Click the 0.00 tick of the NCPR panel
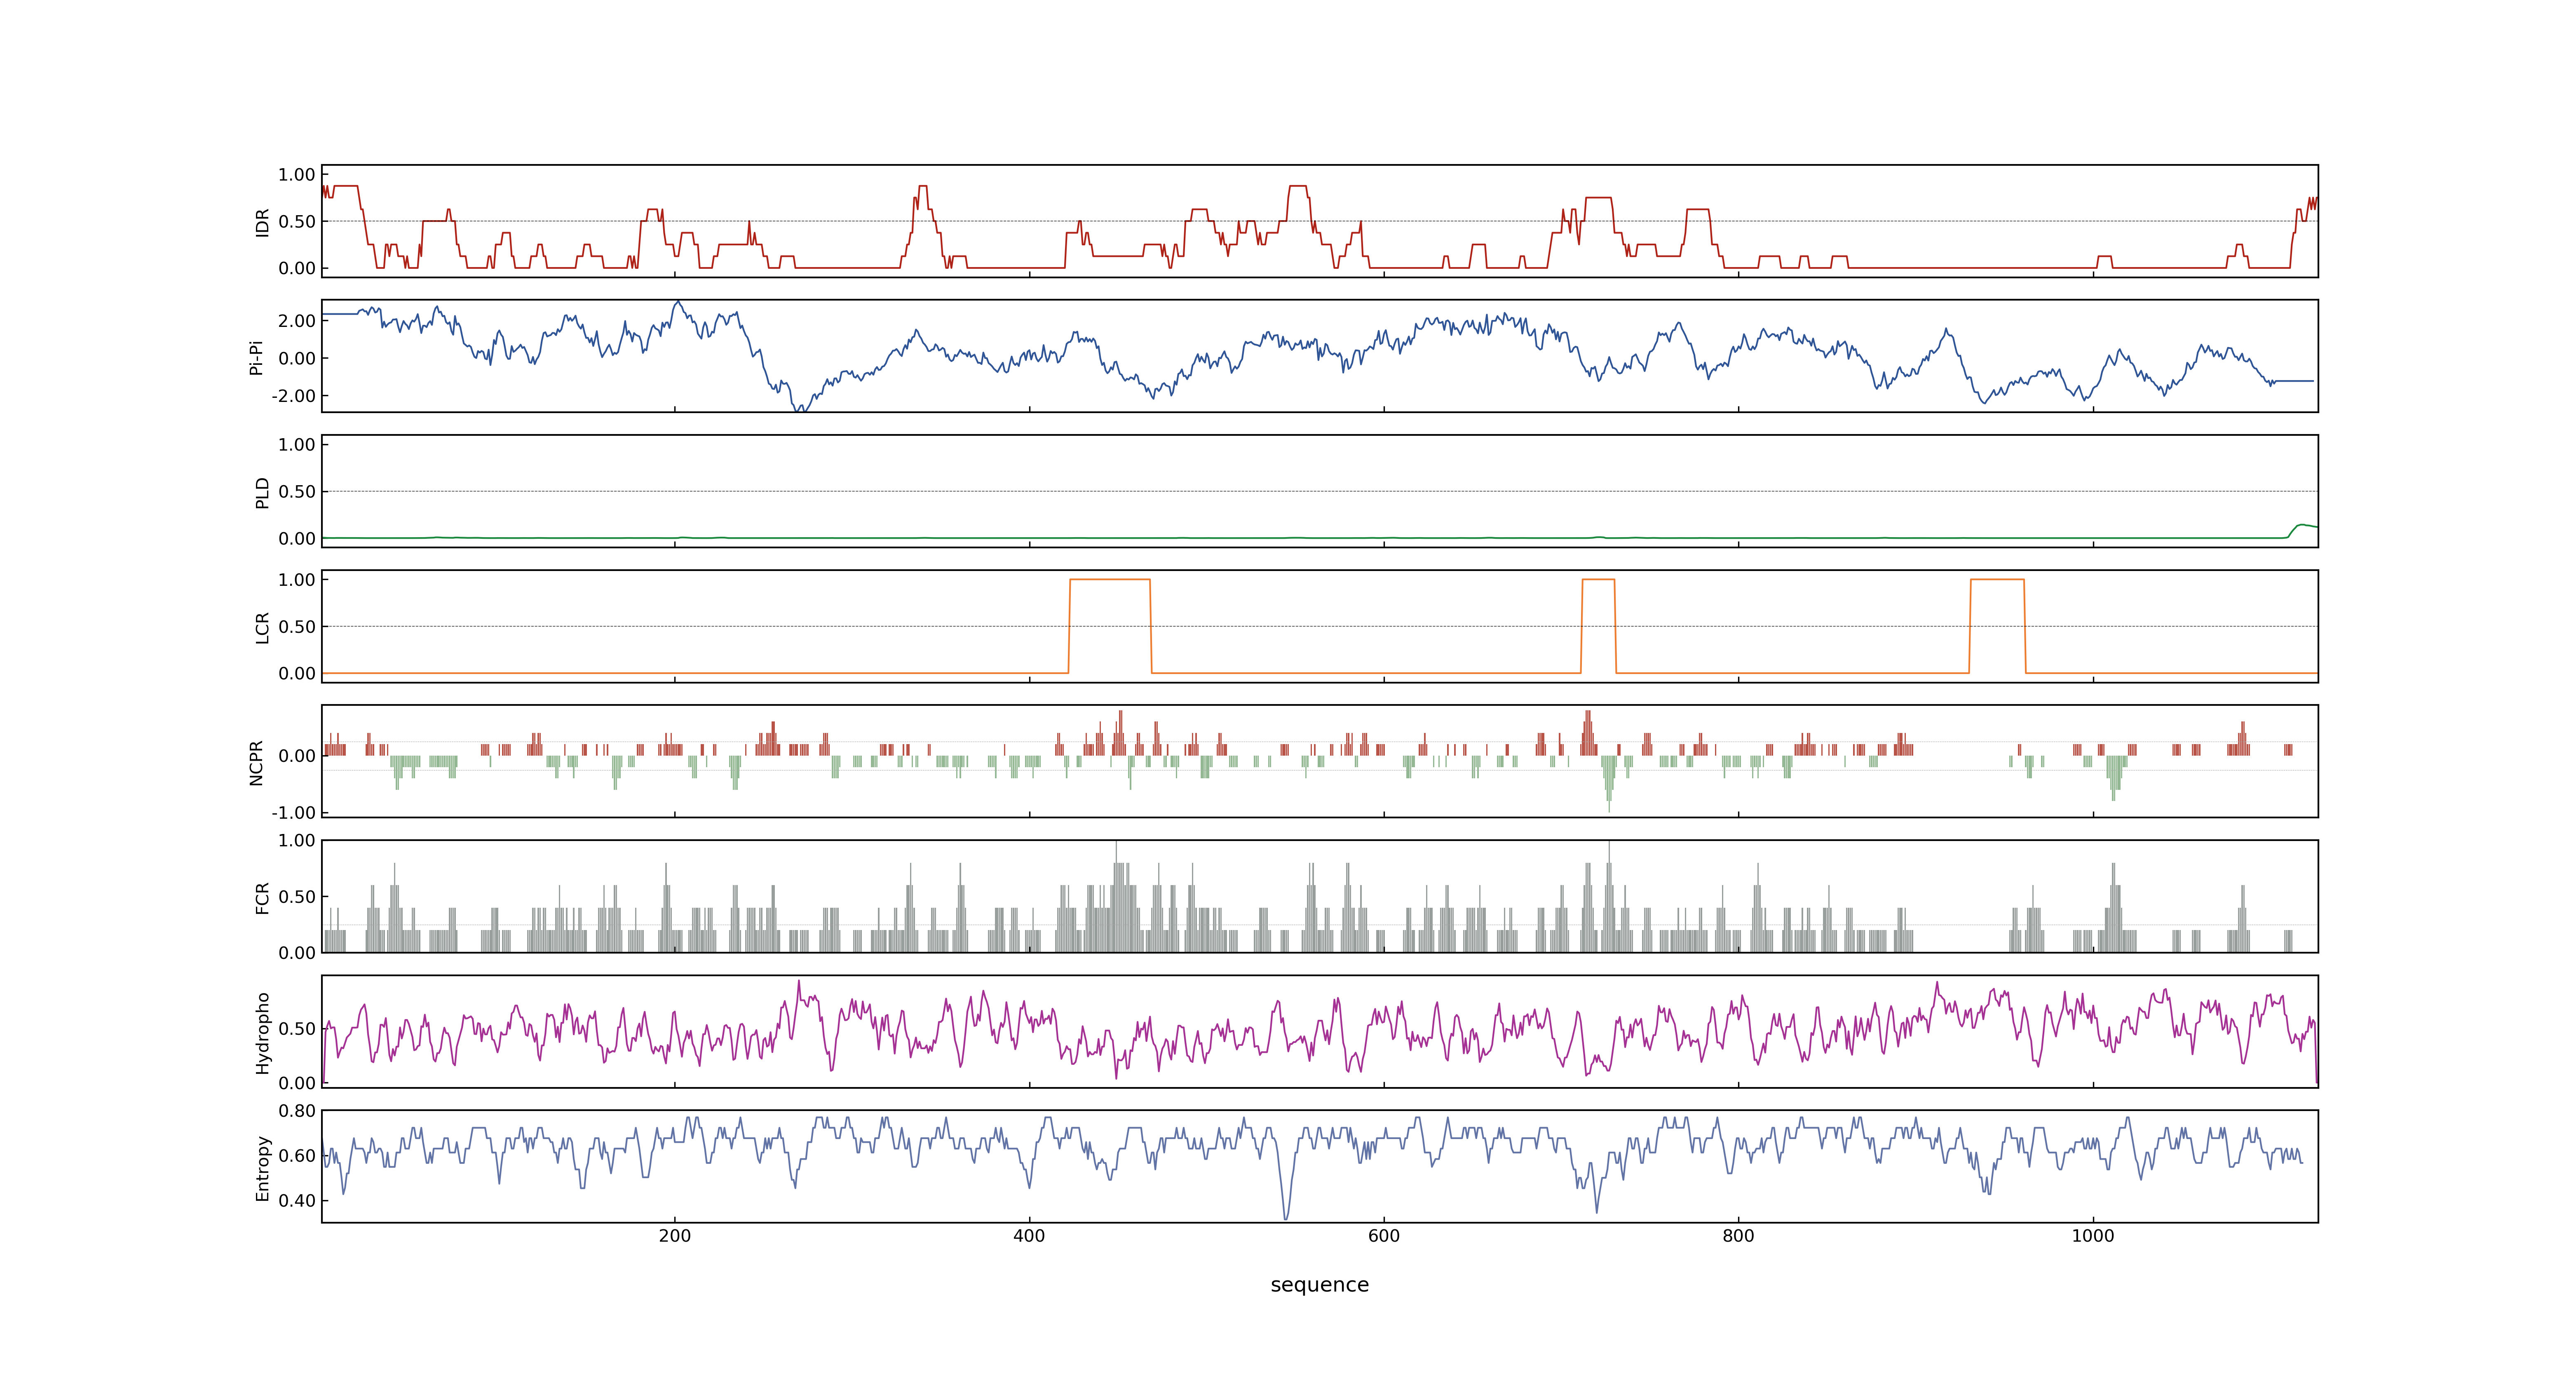This screenshot has height=1374, width=2576. click(x=297, y=756)
